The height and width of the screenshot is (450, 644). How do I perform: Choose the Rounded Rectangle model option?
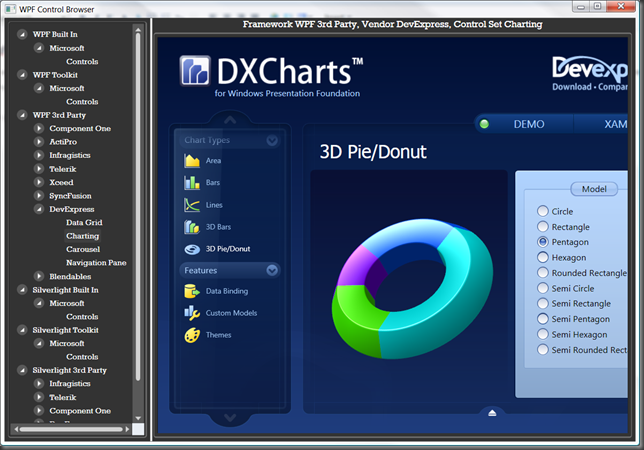click(543, 273)
